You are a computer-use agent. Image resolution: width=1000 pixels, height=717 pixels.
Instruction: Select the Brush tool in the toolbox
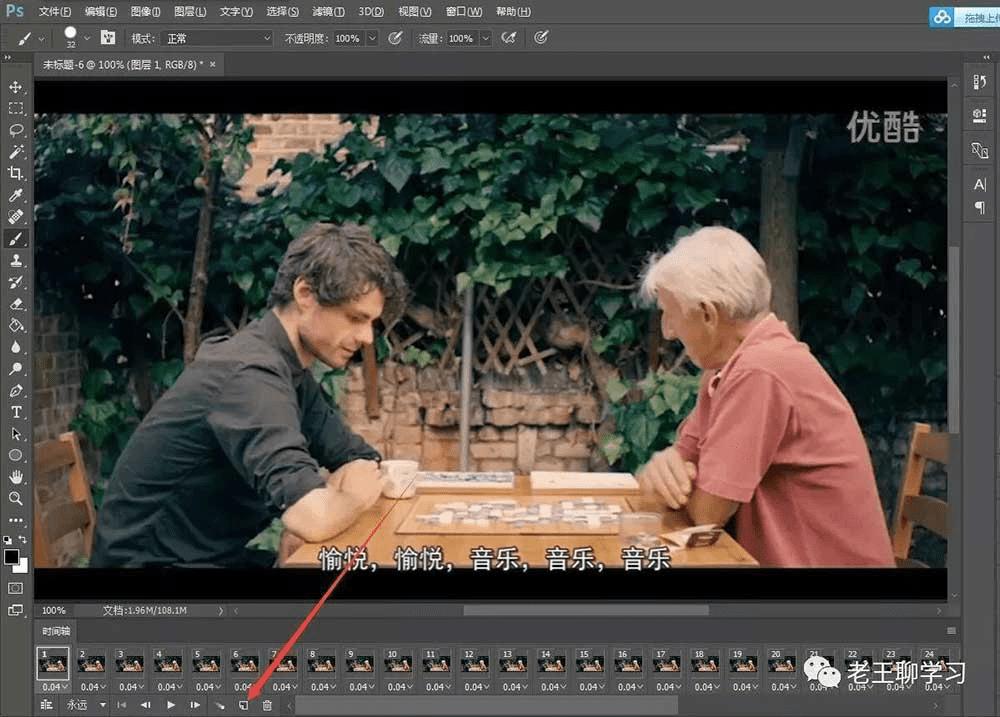(x=16, y=239)
